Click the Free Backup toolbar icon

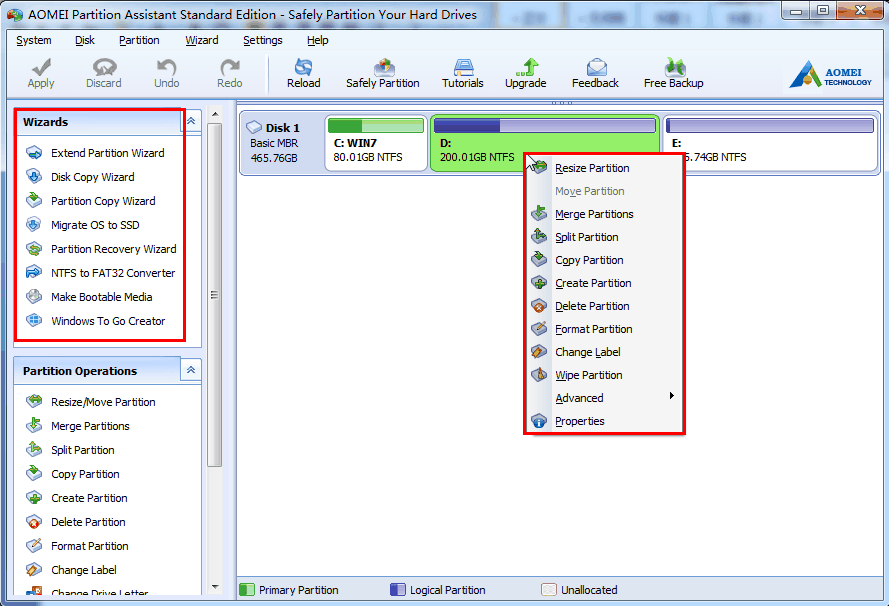tap(674, 67)
